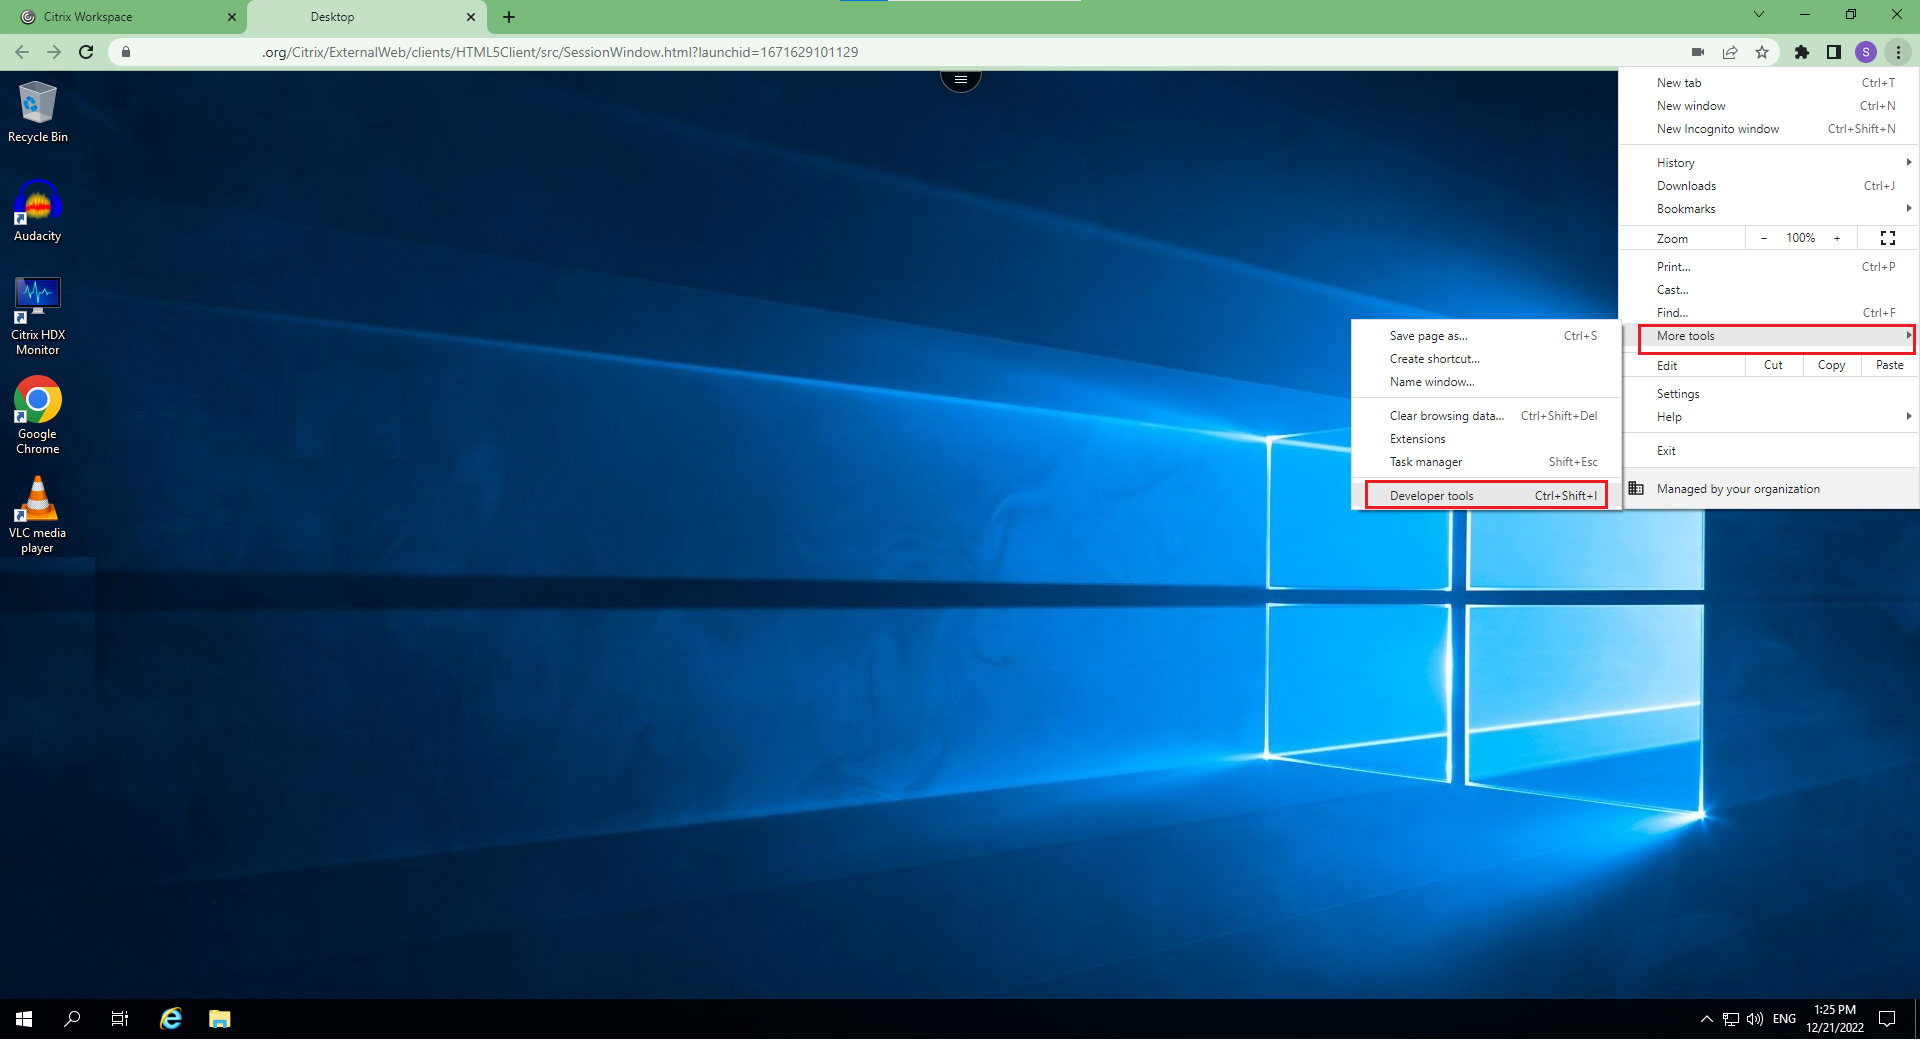The height and width of the screenshot is (1040, 1920).
Task: Toggle fullscreen mode in Zoom row
Action: [1887, 238]
